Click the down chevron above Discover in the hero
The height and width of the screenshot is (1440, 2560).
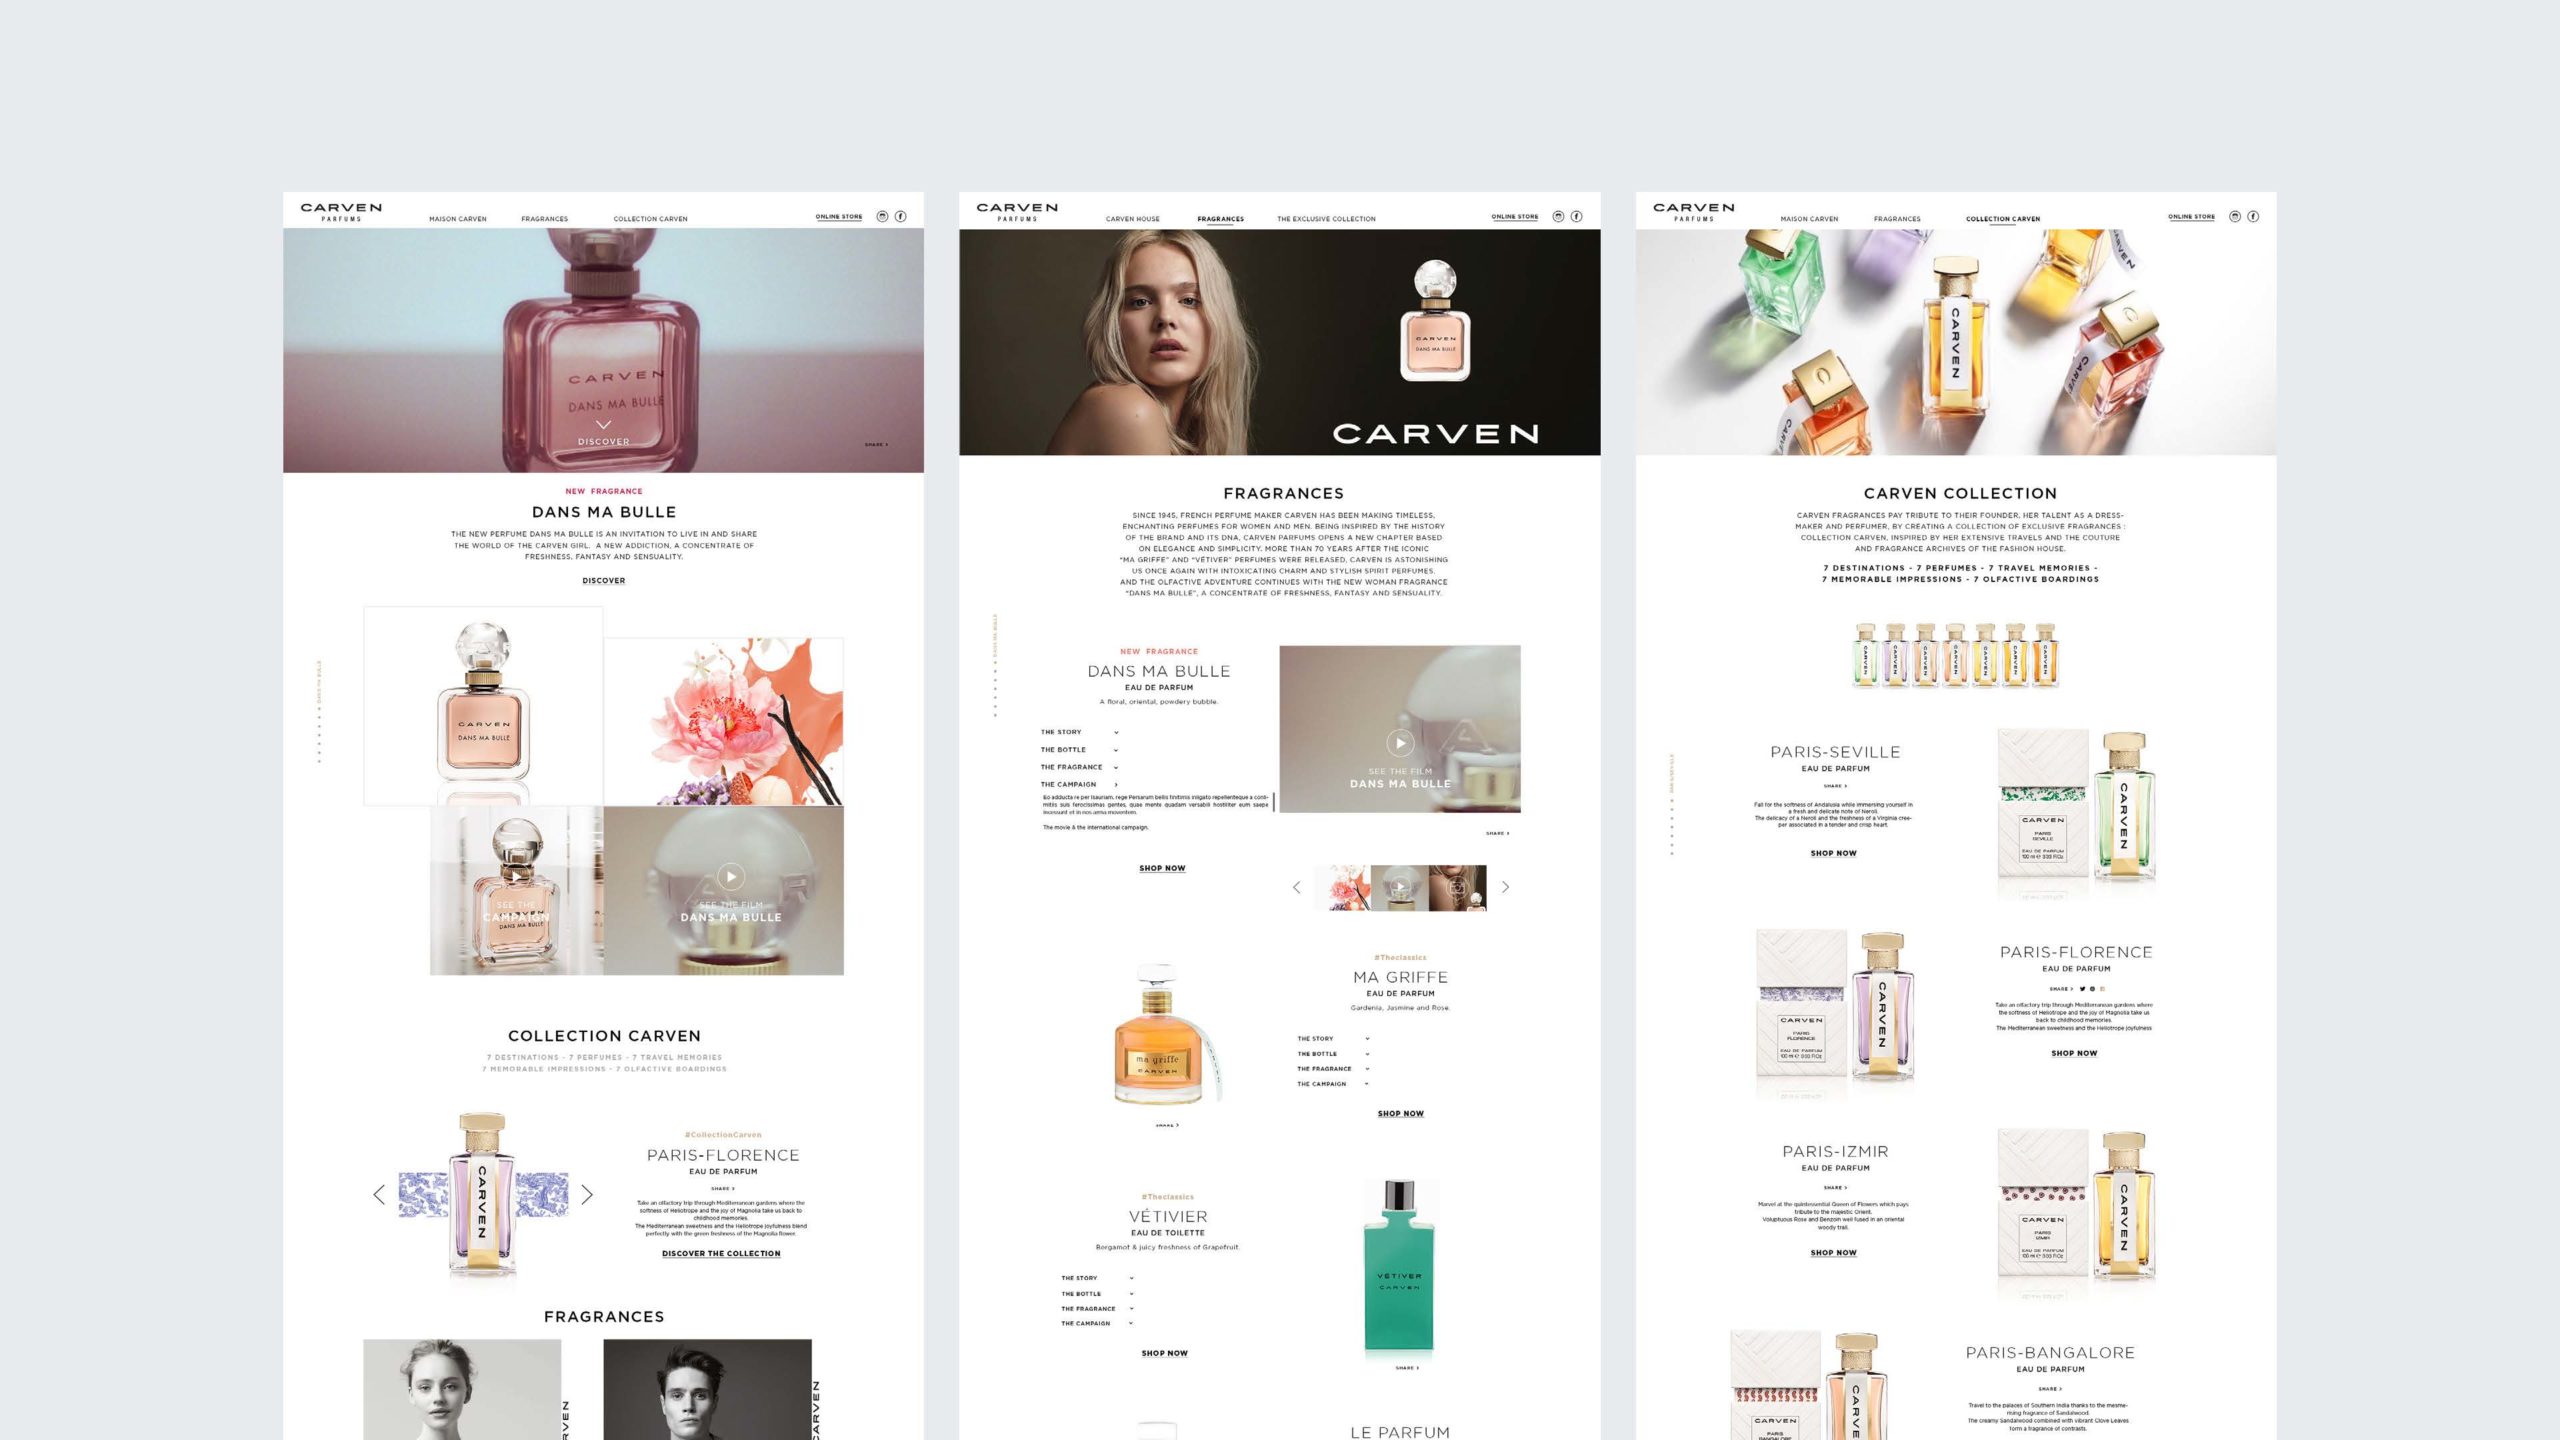[603, 425]
